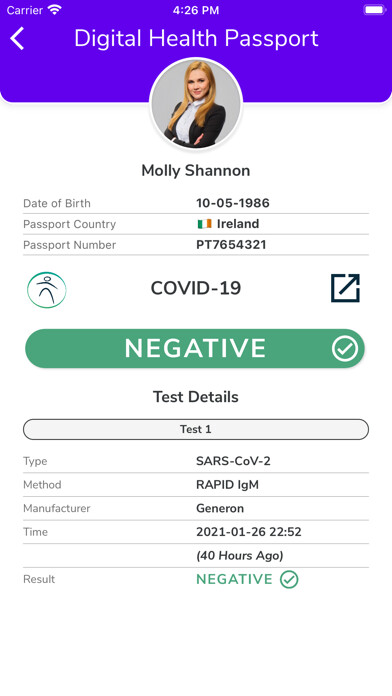Tap the Wi-Fi status icon
392x696 pixels.
coord(55,10)
